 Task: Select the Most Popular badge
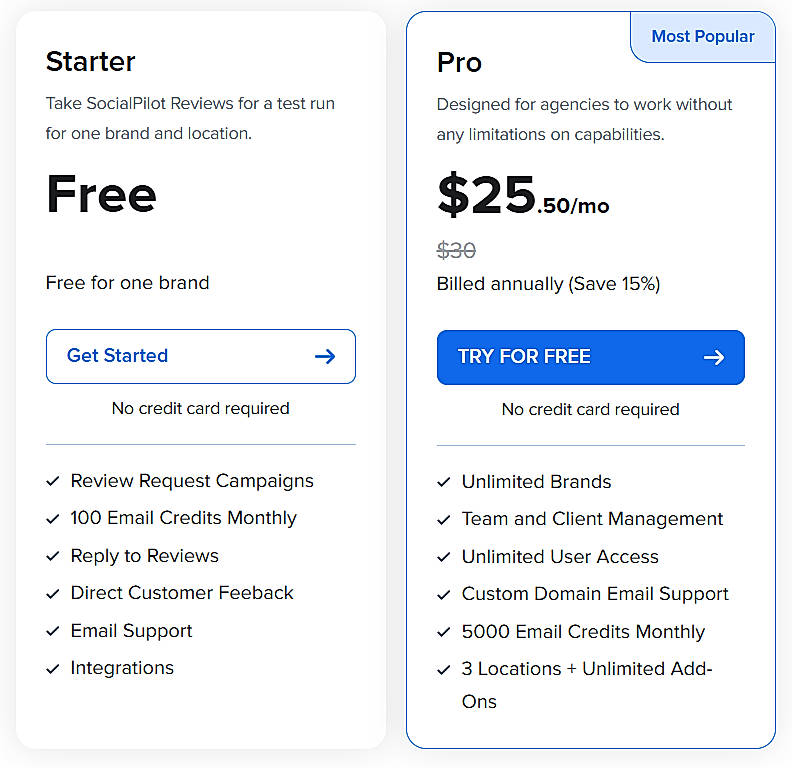(x=703, y=37)
